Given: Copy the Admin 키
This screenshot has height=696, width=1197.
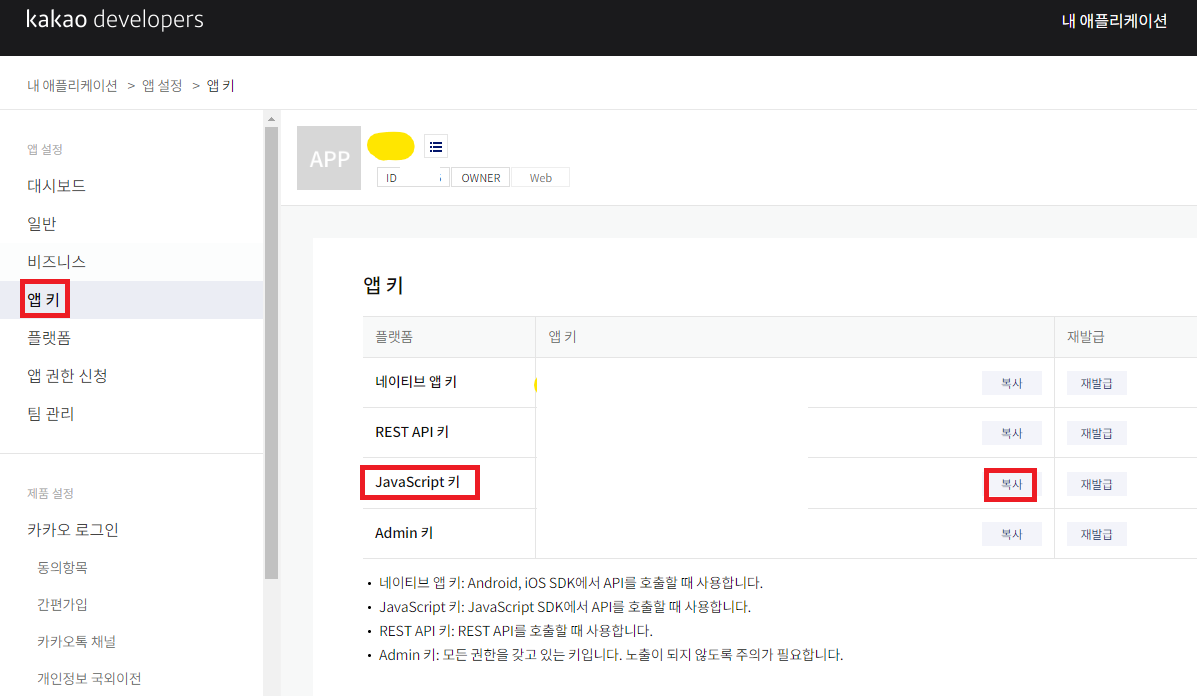Looking at the screenshot, I should pyautogui.click(x=1011, y=534).
